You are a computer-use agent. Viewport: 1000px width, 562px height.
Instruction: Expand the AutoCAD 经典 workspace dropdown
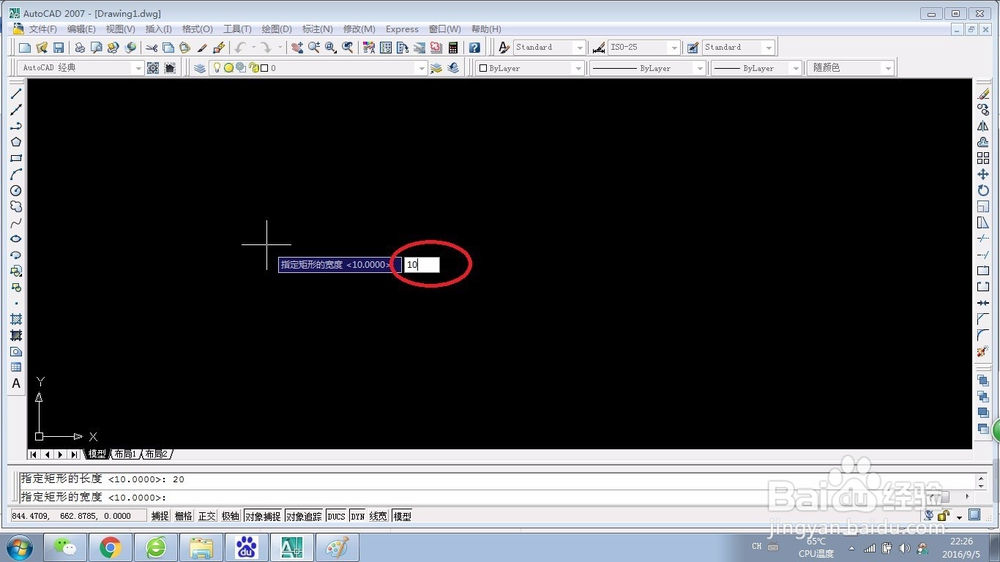point(138,68)
